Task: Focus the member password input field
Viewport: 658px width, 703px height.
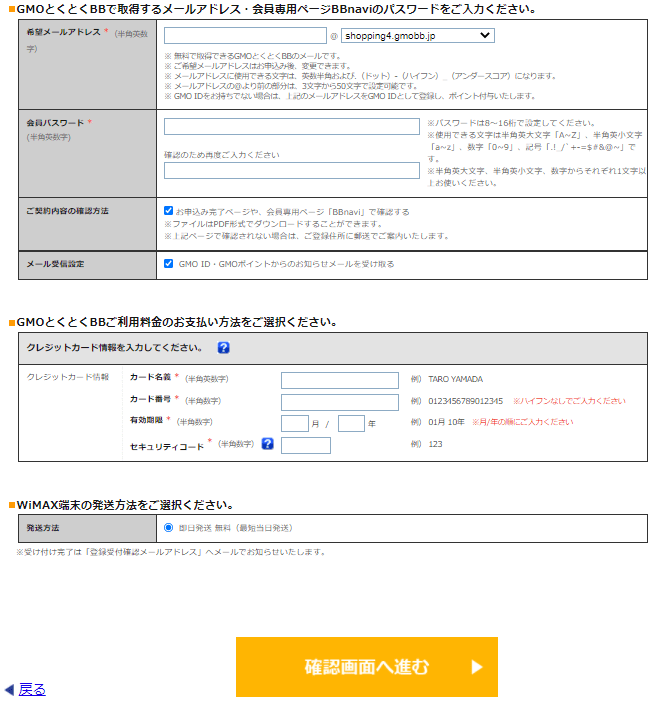Action: click(292, 126)
